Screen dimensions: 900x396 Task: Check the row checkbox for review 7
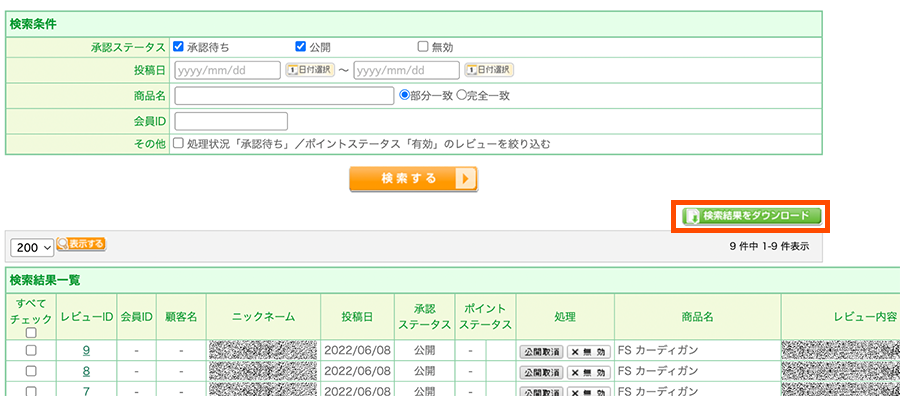(31, 391)
